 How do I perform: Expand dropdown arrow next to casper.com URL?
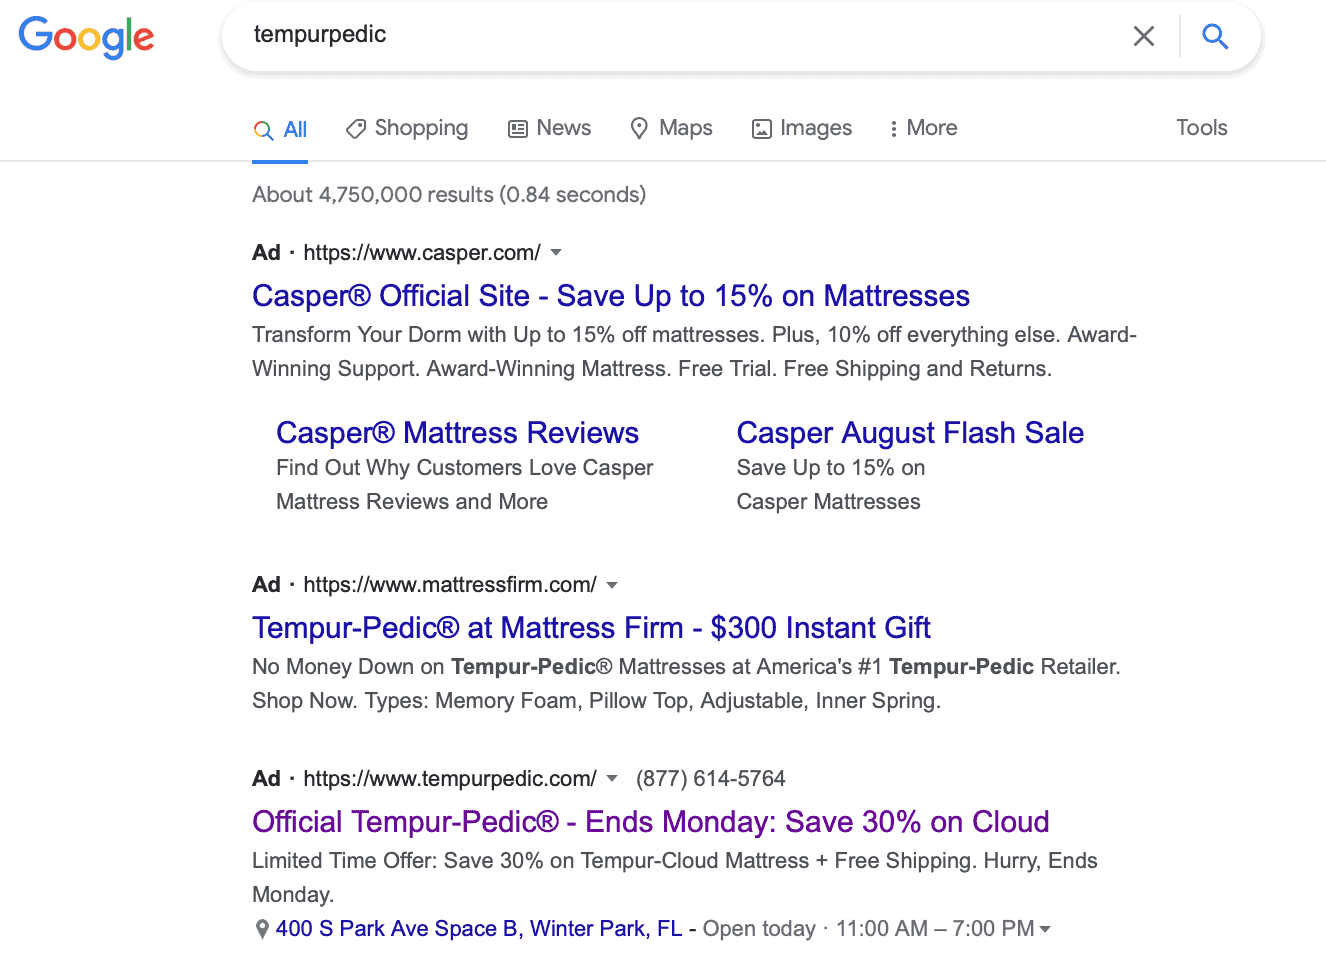click(556, 253)
